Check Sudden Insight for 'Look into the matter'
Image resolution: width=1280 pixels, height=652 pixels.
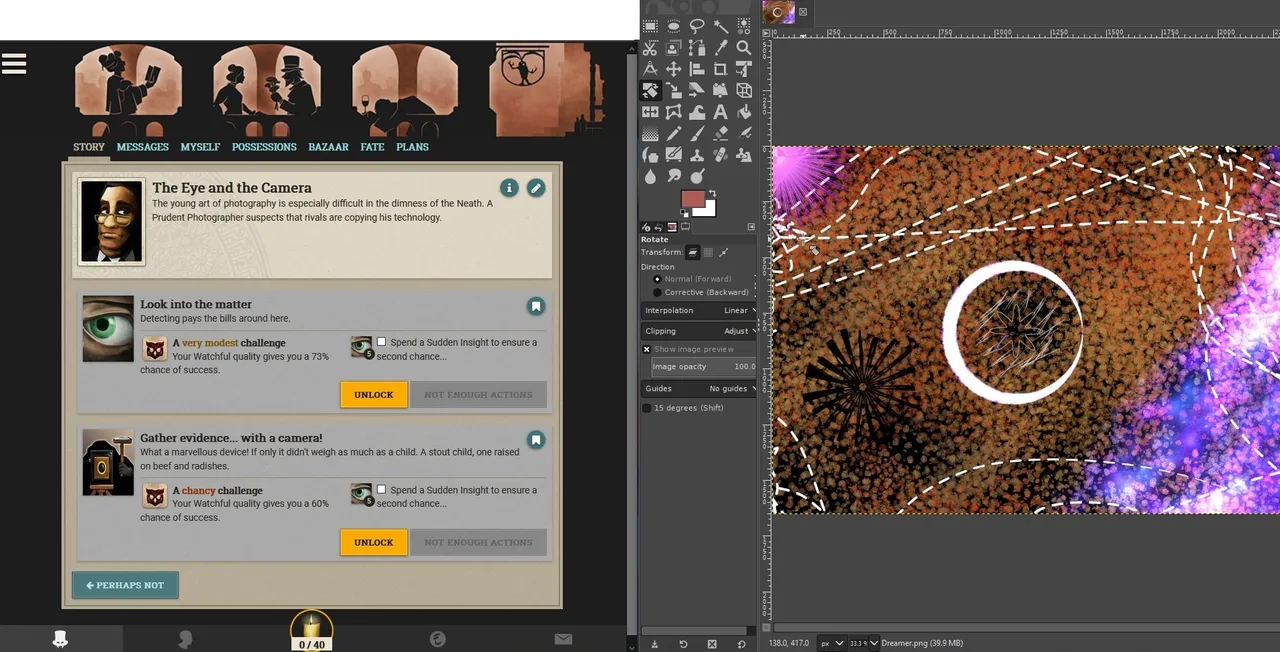coord(381,342)
